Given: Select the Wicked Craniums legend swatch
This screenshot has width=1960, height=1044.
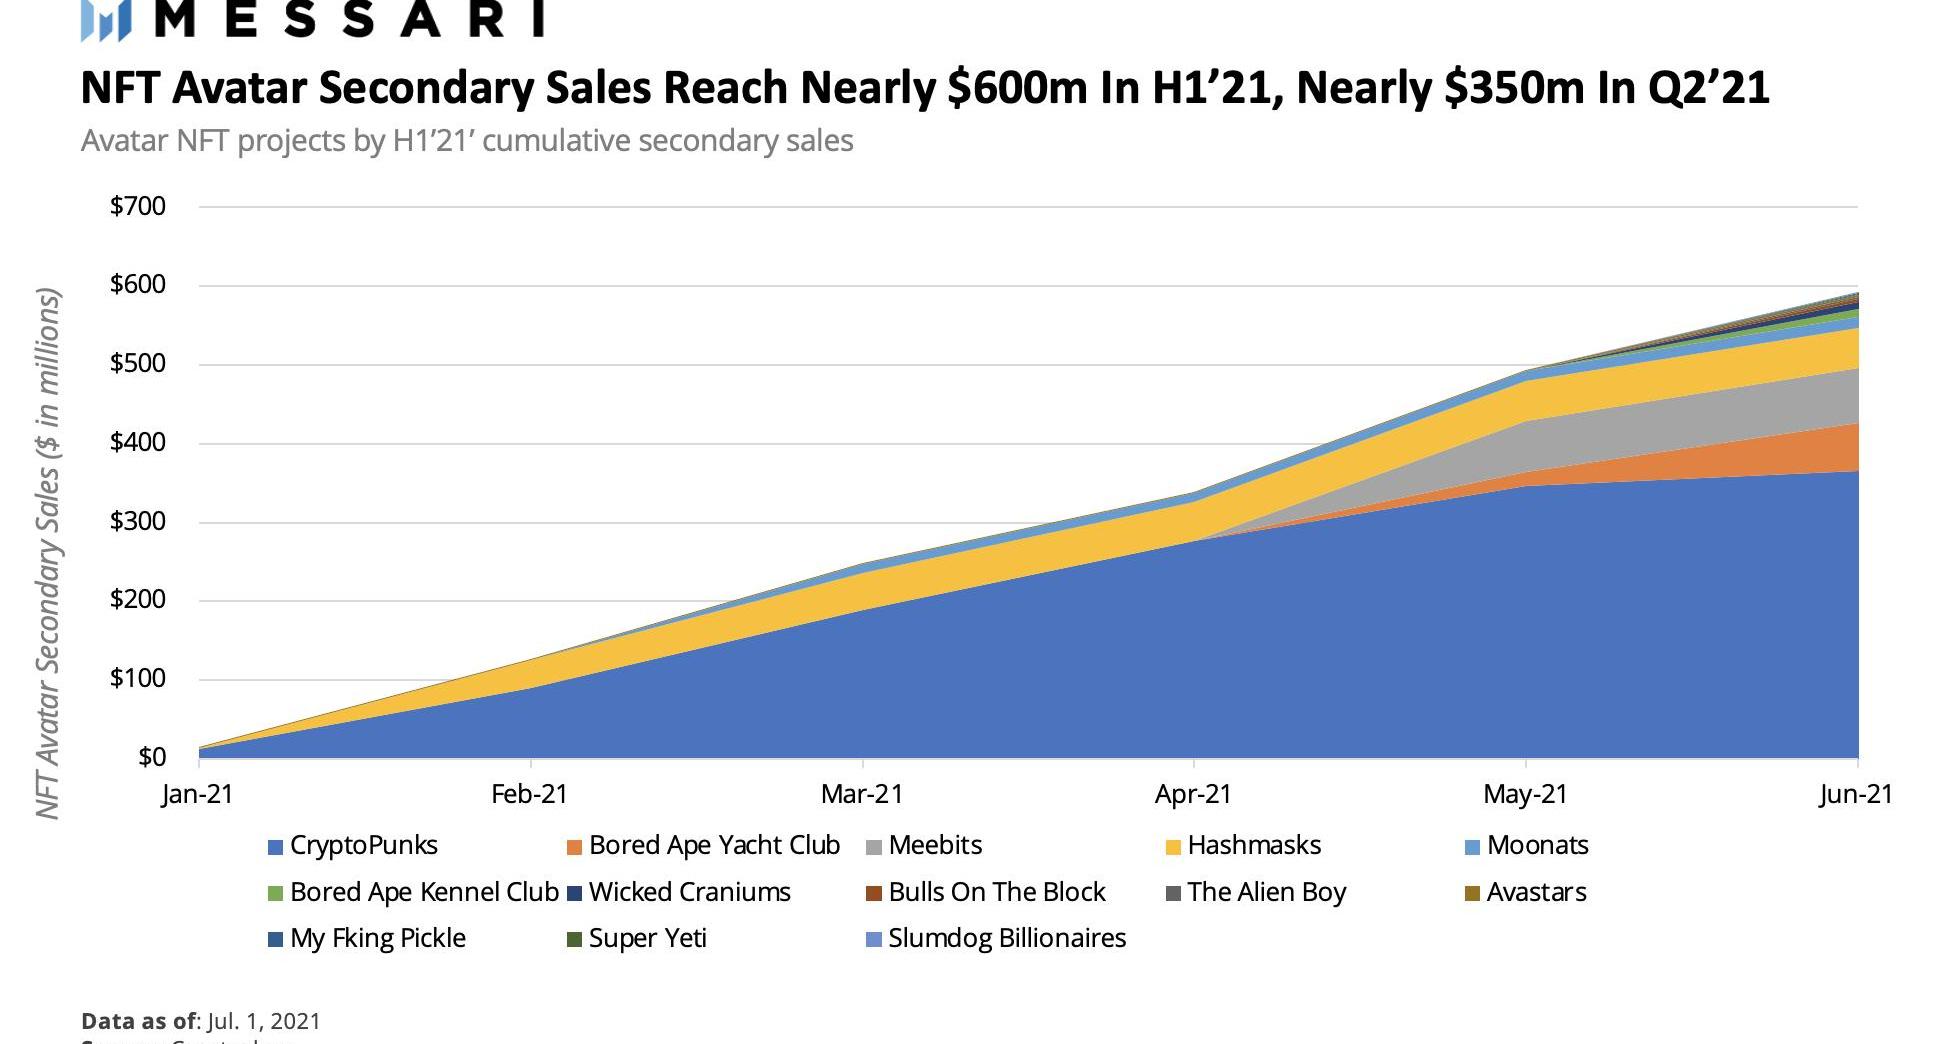Looking at the screenshot, I should point(575,894).
